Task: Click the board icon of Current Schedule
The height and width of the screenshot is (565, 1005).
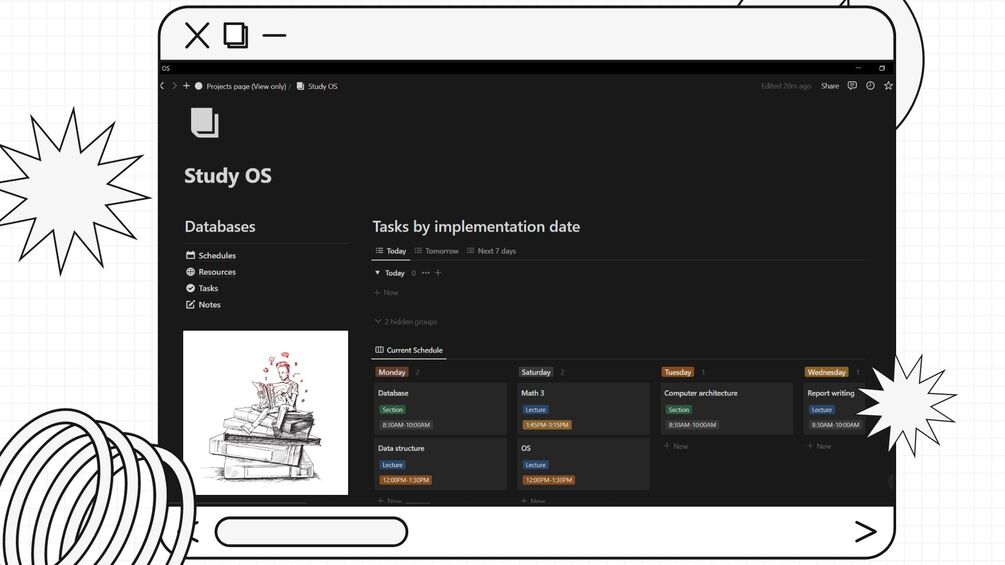Action: click(379, 350)
